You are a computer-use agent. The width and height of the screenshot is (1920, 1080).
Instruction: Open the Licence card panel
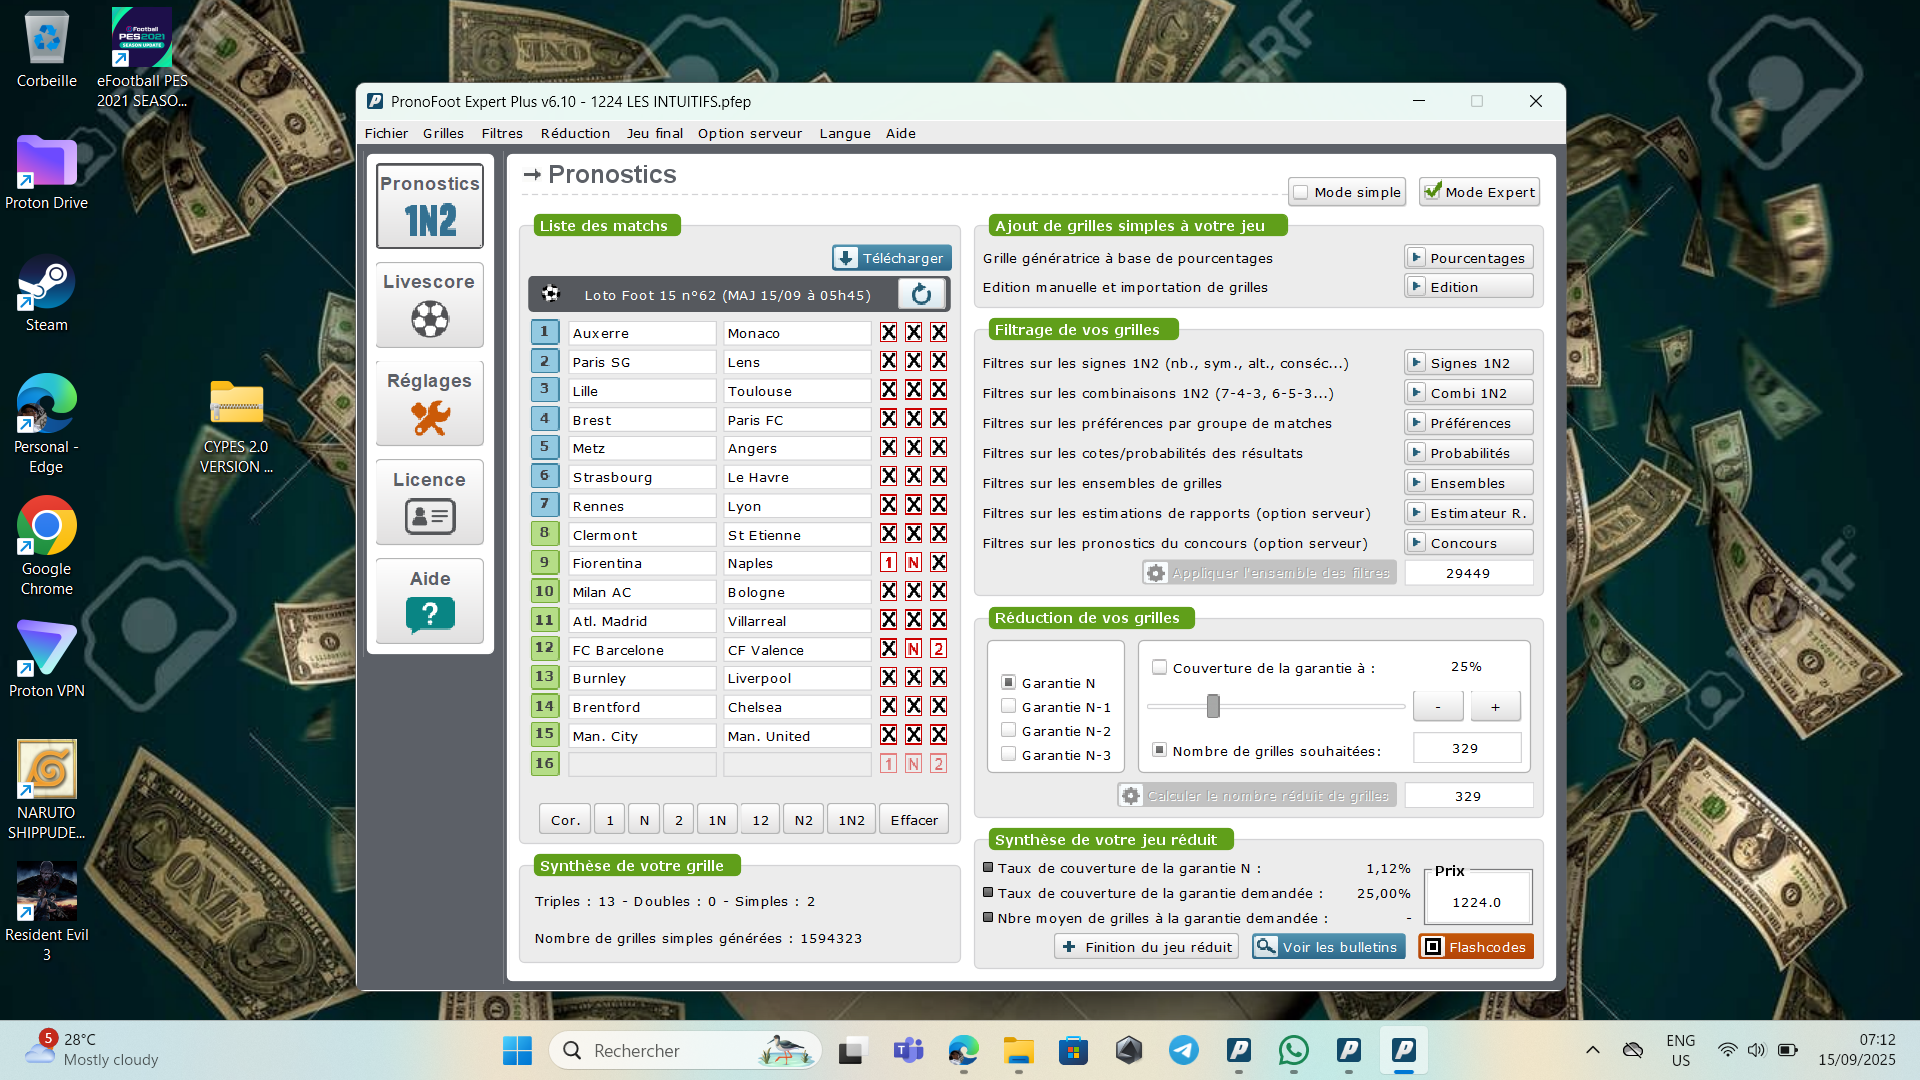click(429, 503)
